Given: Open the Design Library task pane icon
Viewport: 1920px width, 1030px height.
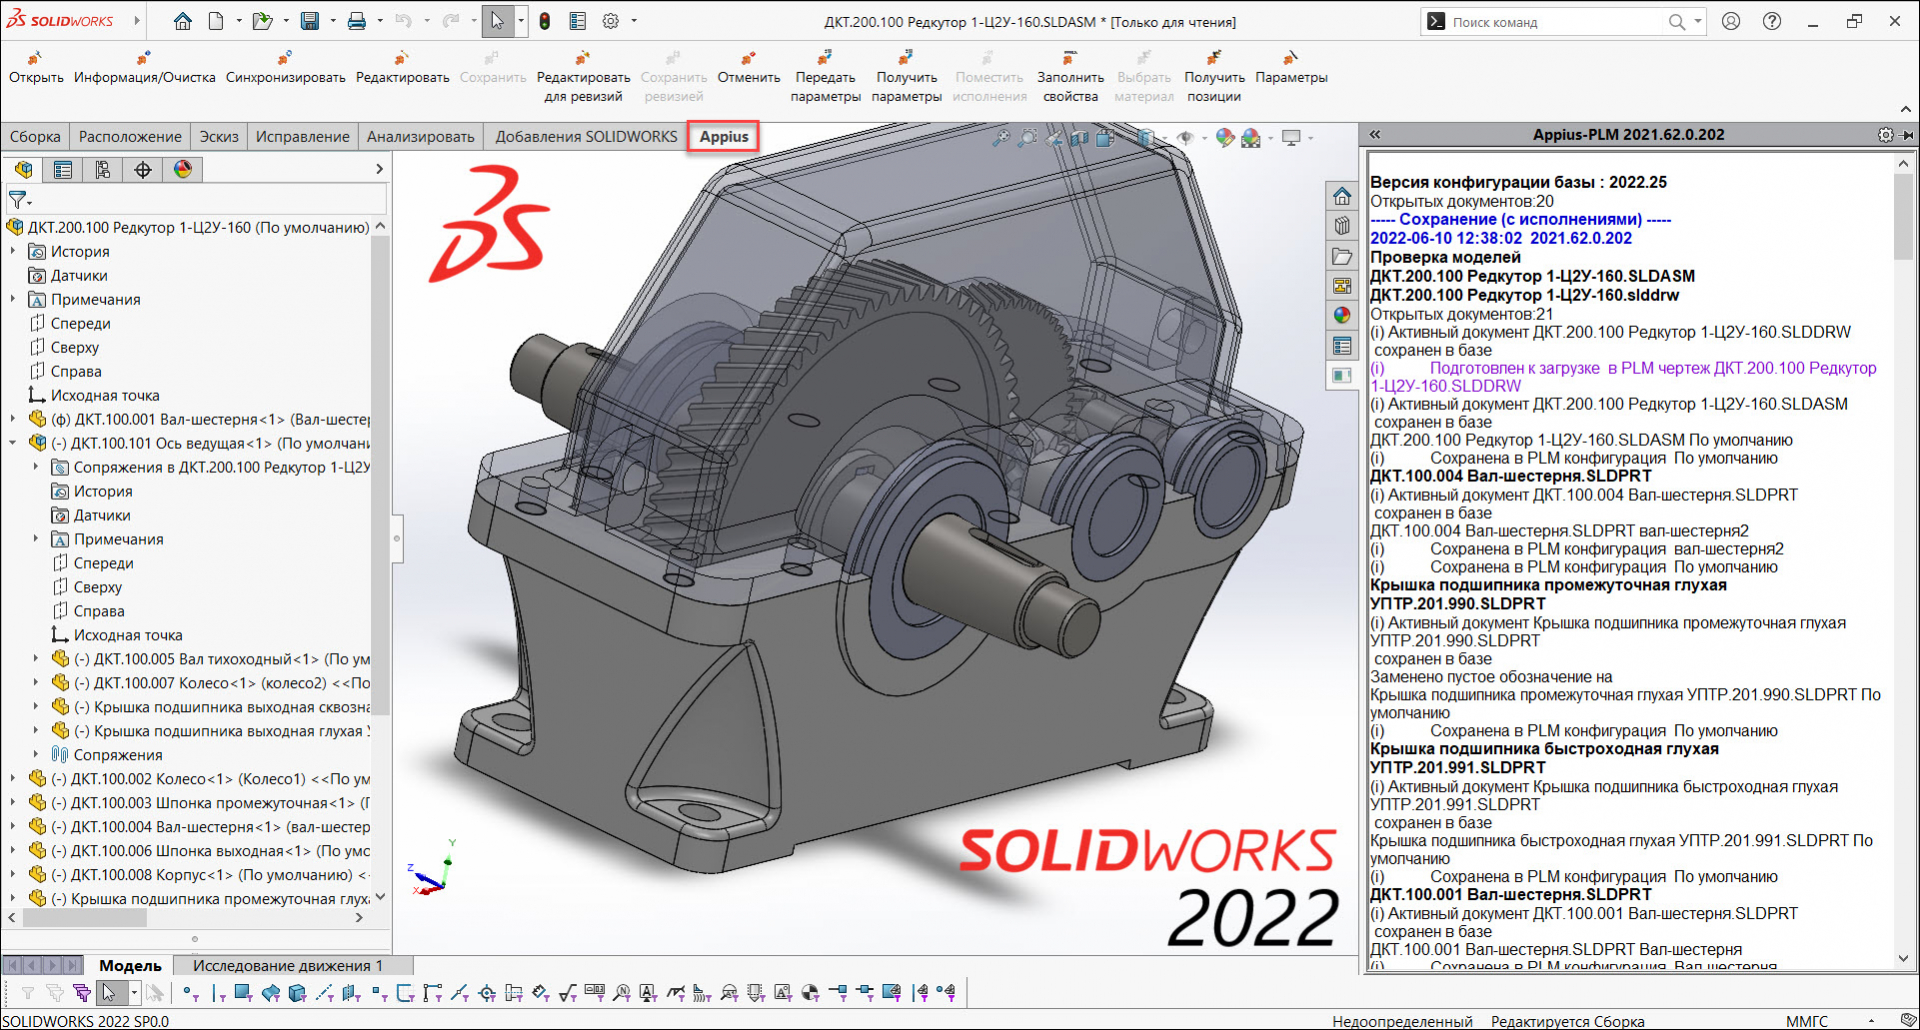Looking at the screenshot, I should pyautogui.click(x=1342, y=226).
